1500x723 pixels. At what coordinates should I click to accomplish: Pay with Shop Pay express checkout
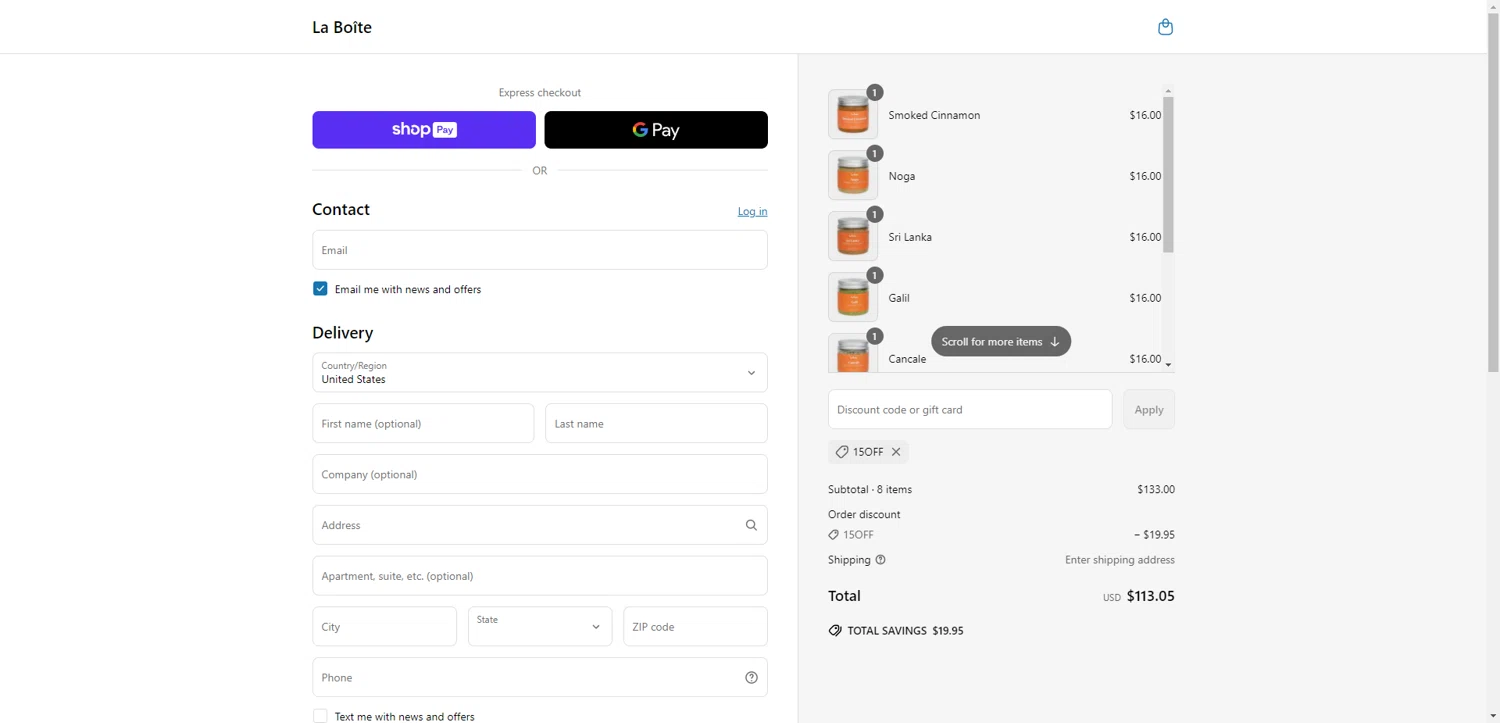tap(424, 130)
